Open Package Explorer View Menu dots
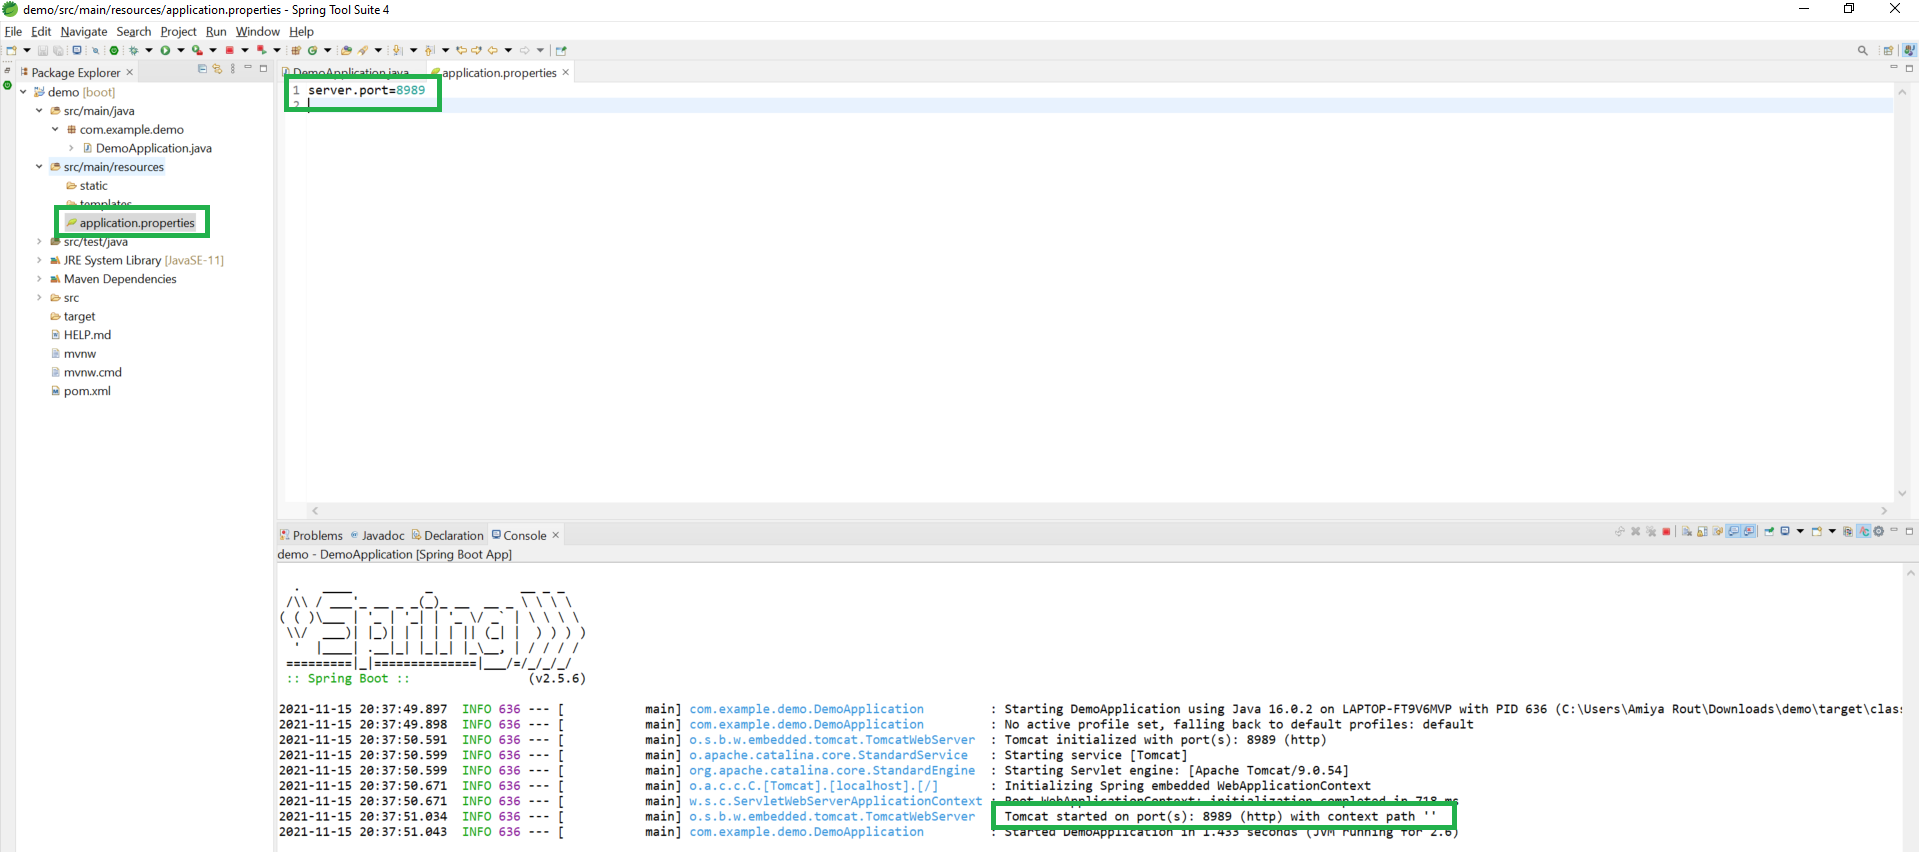This screenshot has width=1919, height=852. [x=233, y=69]
